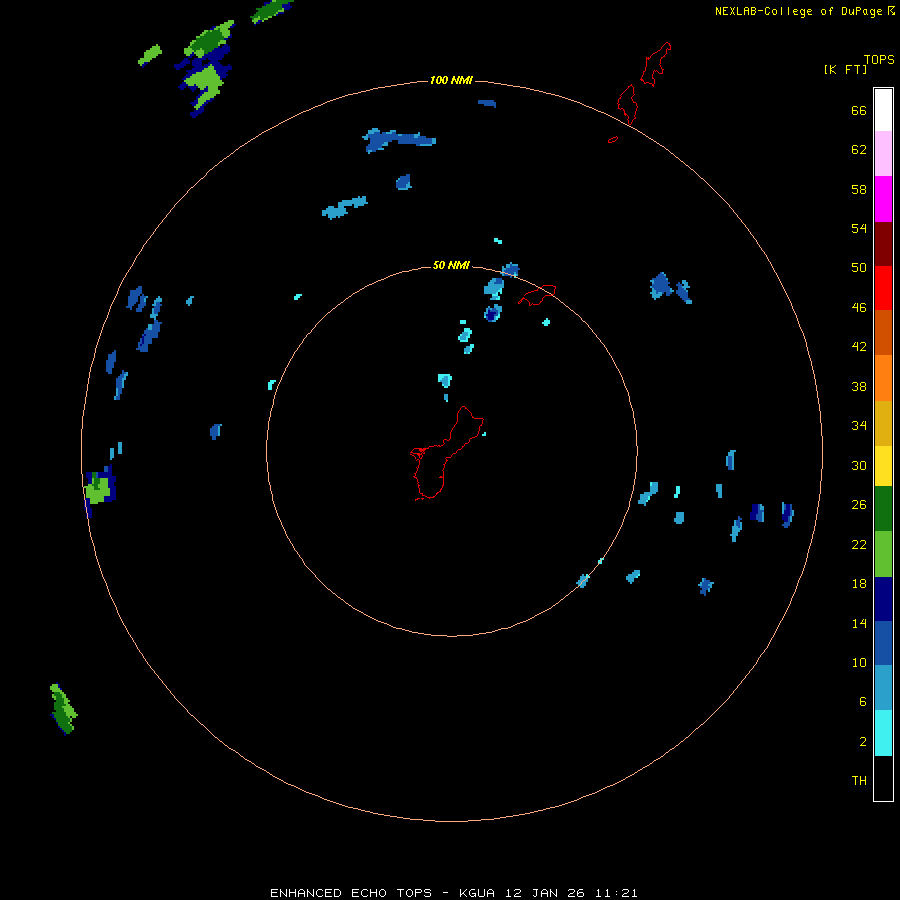Screen dimensions: 900x900
Task: Click the legend value 58
Action: click(859, 189)
